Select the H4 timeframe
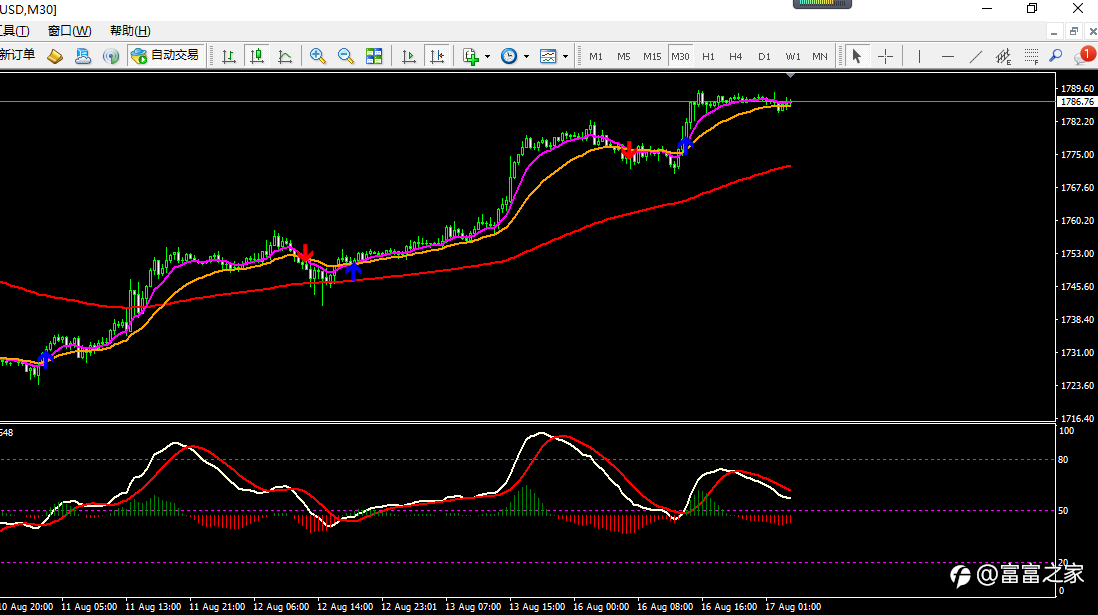Image resolution: width=1098 pixels, height=615 pixels. [x=735, y=56]
